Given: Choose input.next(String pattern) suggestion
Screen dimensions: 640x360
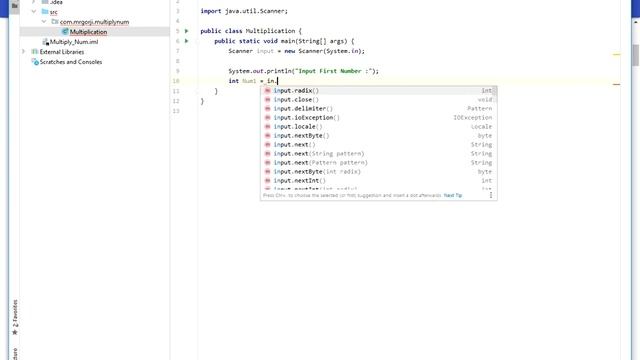Looking at the screenshot, I should [x=378, y=153].
